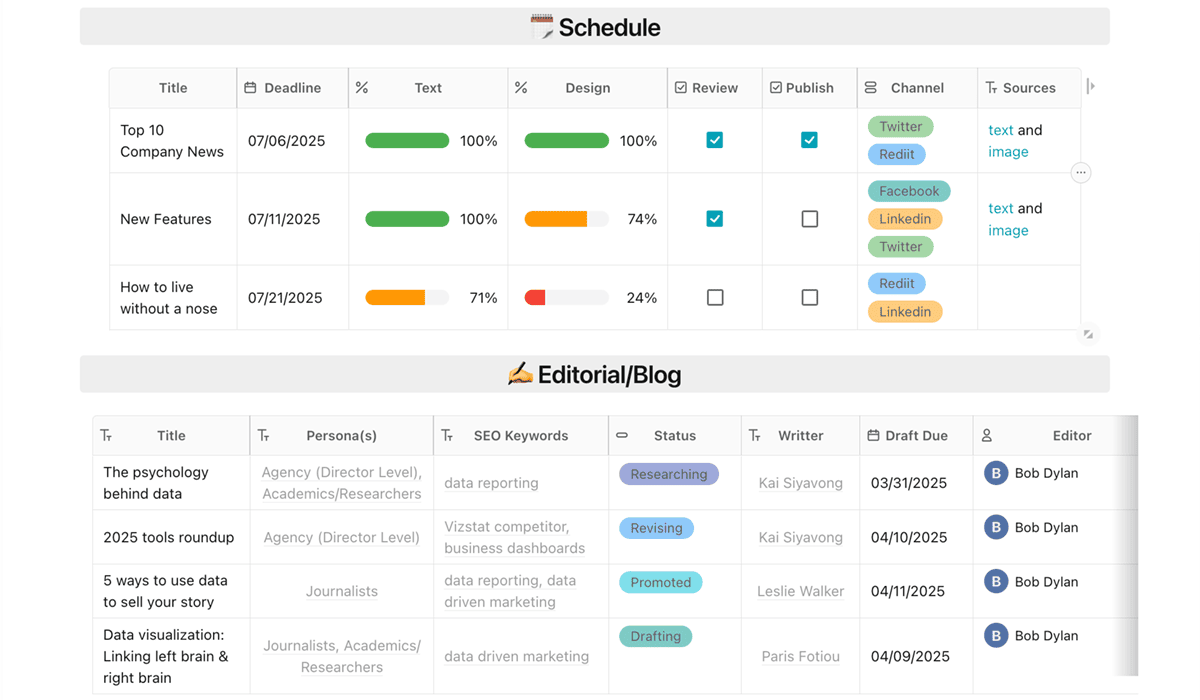Viewport: 1200px width, 700px height.
Task: Check Review for How to live without a nose
Action: [715, 298]
